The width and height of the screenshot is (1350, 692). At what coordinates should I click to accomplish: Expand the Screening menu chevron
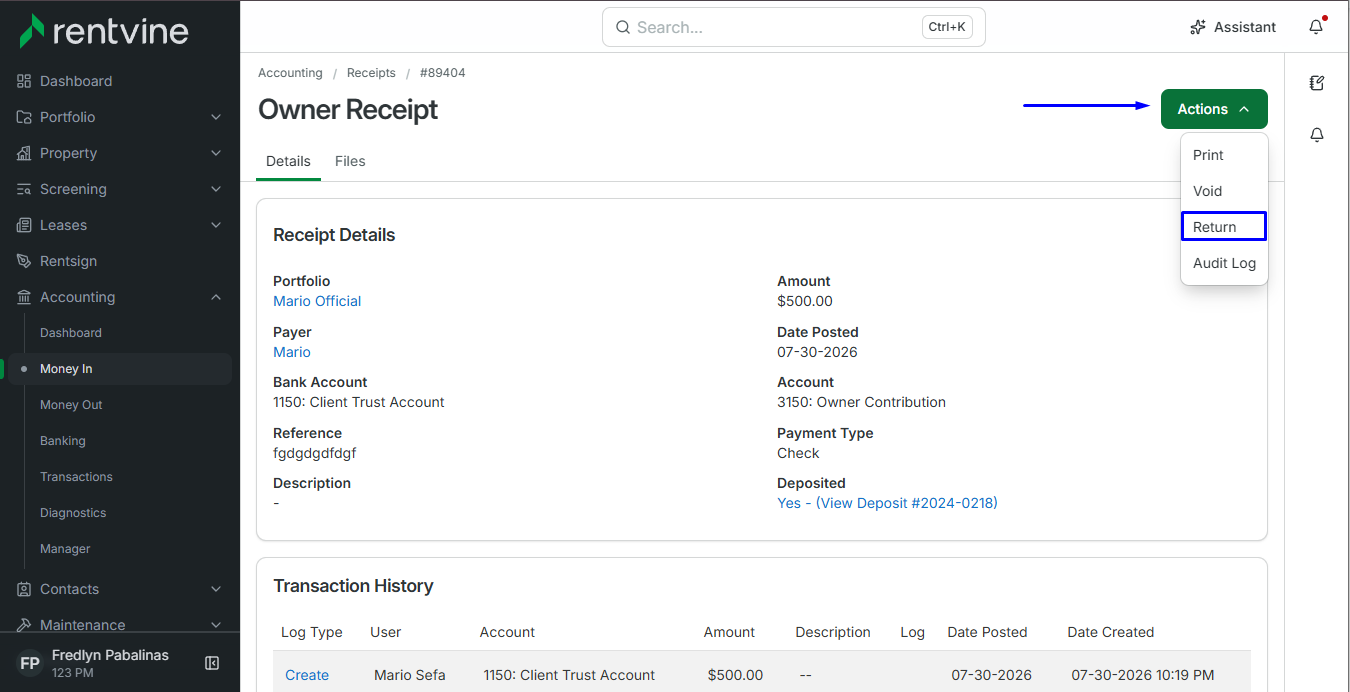click(x=216, y=189)
